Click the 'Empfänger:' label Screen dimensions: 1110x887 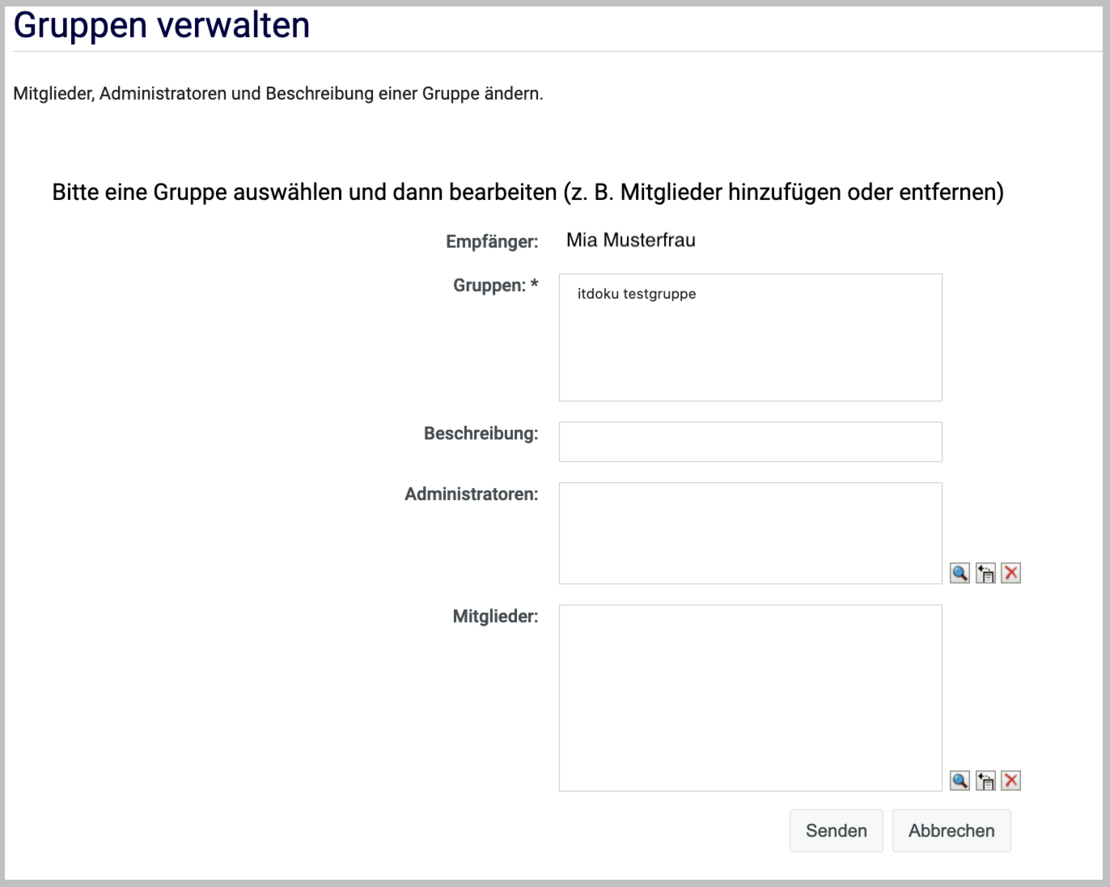pos(491,241)
